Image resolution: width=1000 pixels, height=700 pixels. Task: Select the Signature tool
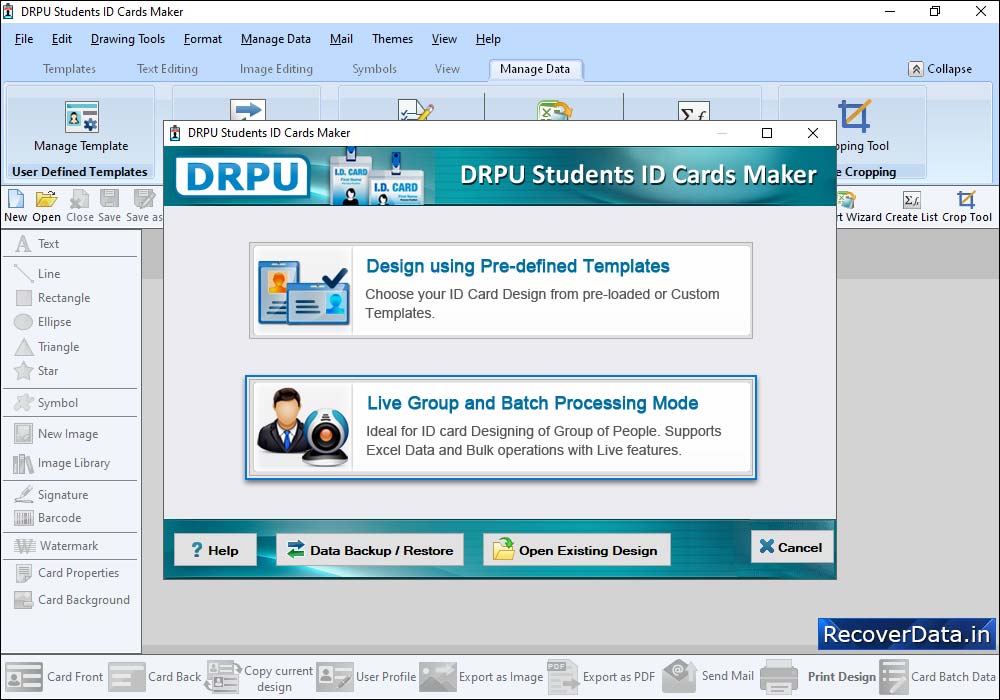[x=51, y=495]
